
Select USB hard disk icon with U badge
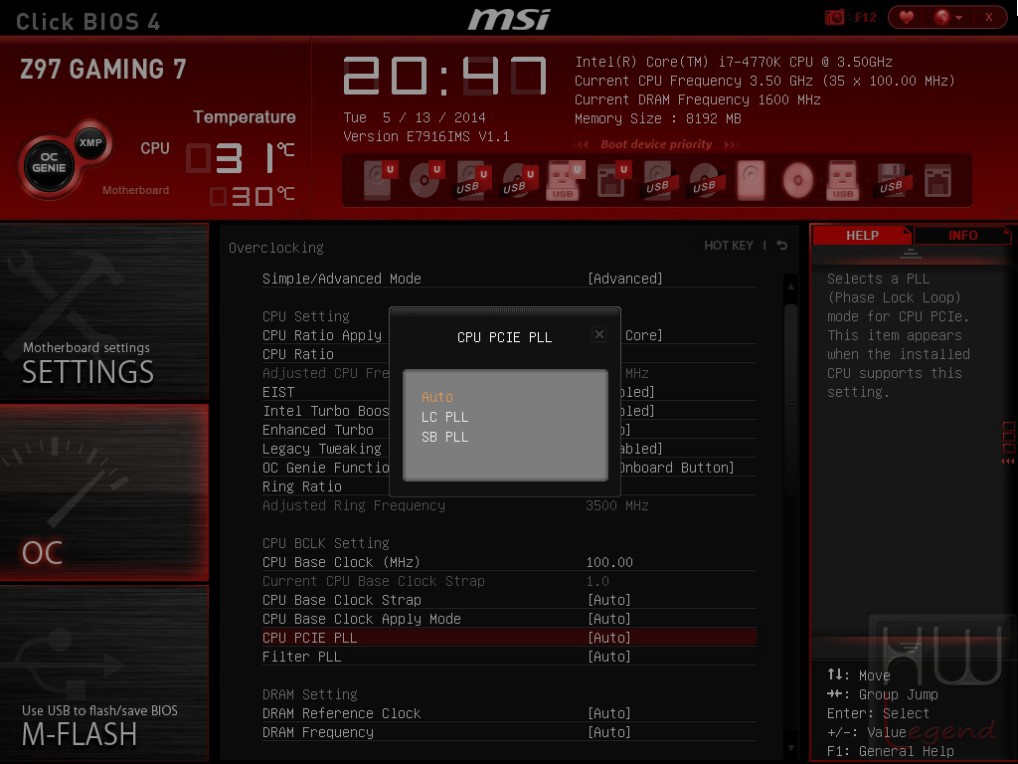pos(472,180)
